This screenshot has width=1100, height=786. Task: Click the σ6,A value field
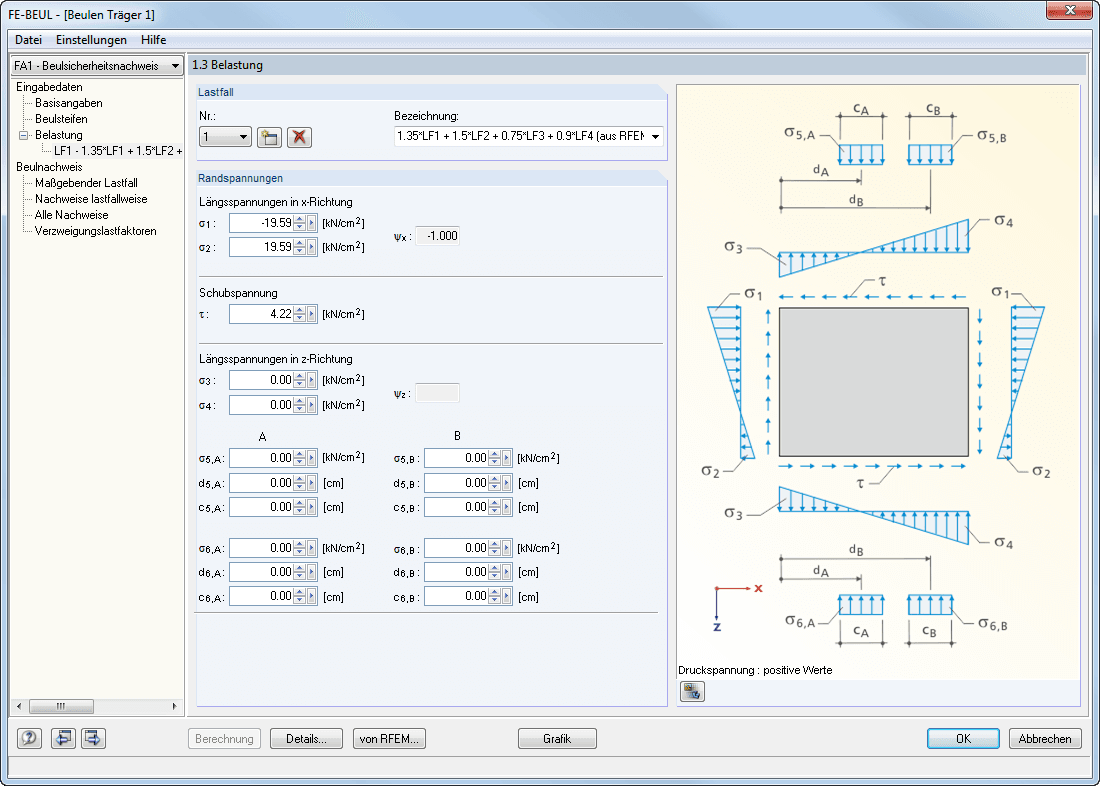tap(261, 548)
